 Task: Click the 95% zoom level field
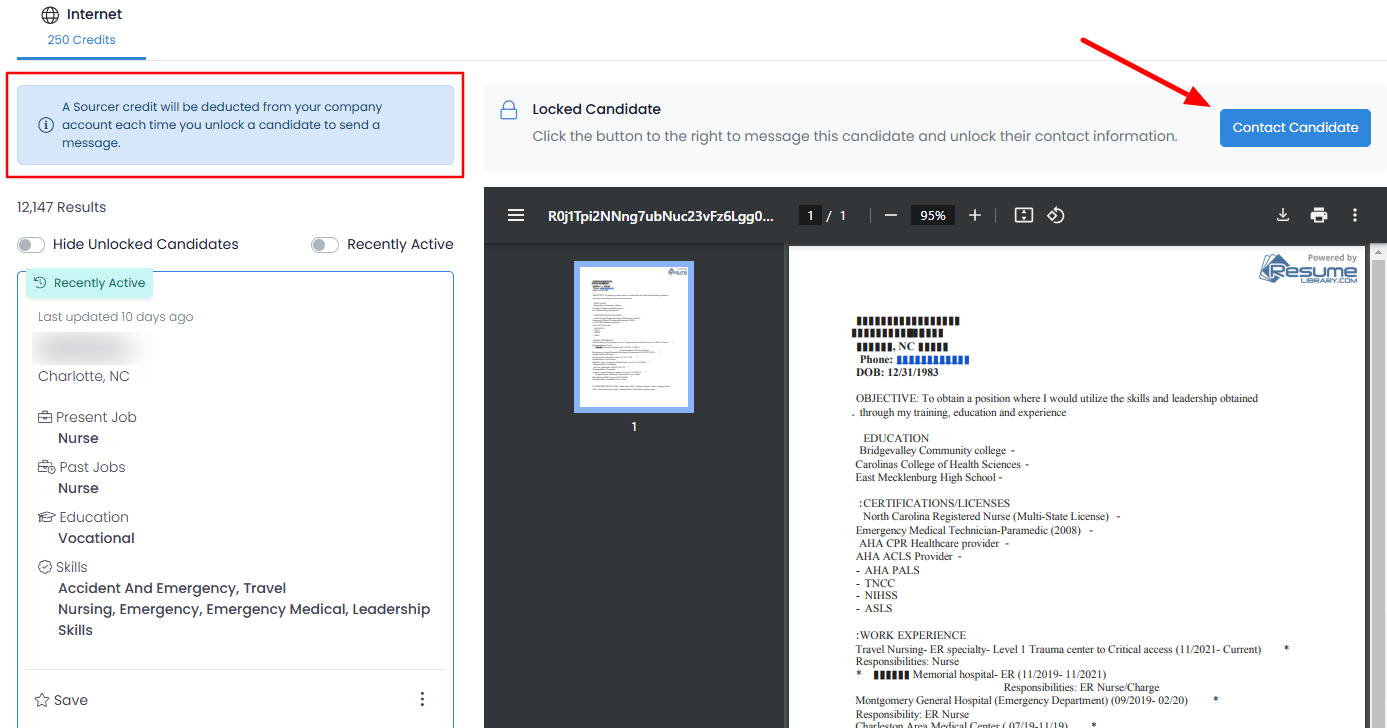tap(932, 215)
